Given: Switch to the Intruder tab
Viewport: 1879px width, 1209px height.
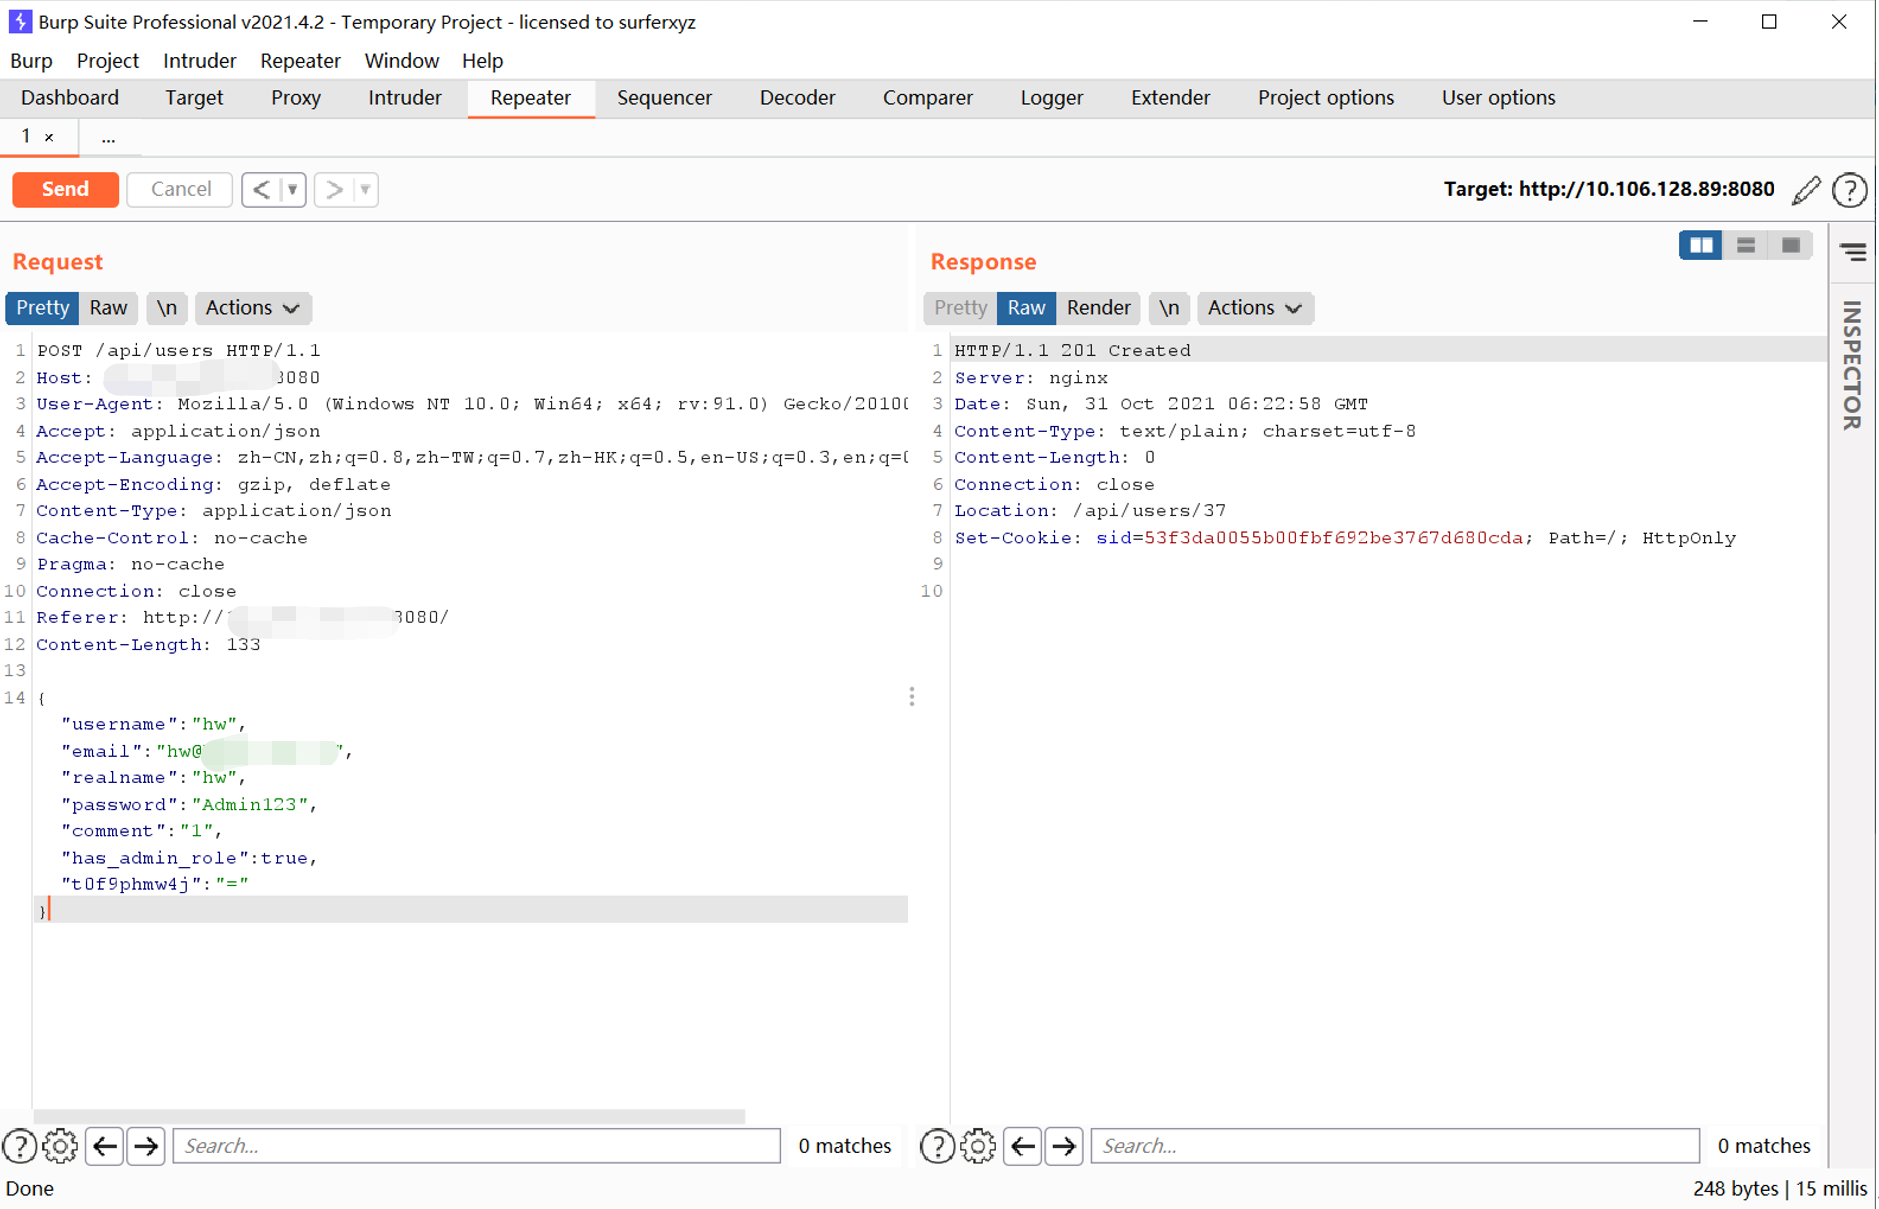Looking at the screenshot, I should 404,98.
